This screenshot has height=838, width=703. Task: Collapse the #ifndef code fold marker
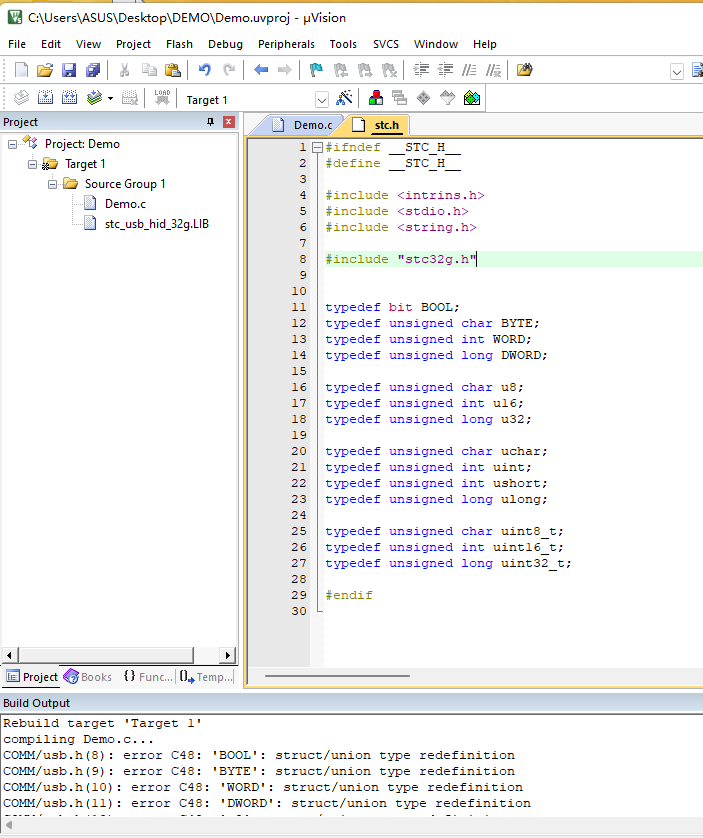pyautogui.click(x=317, y=147)
